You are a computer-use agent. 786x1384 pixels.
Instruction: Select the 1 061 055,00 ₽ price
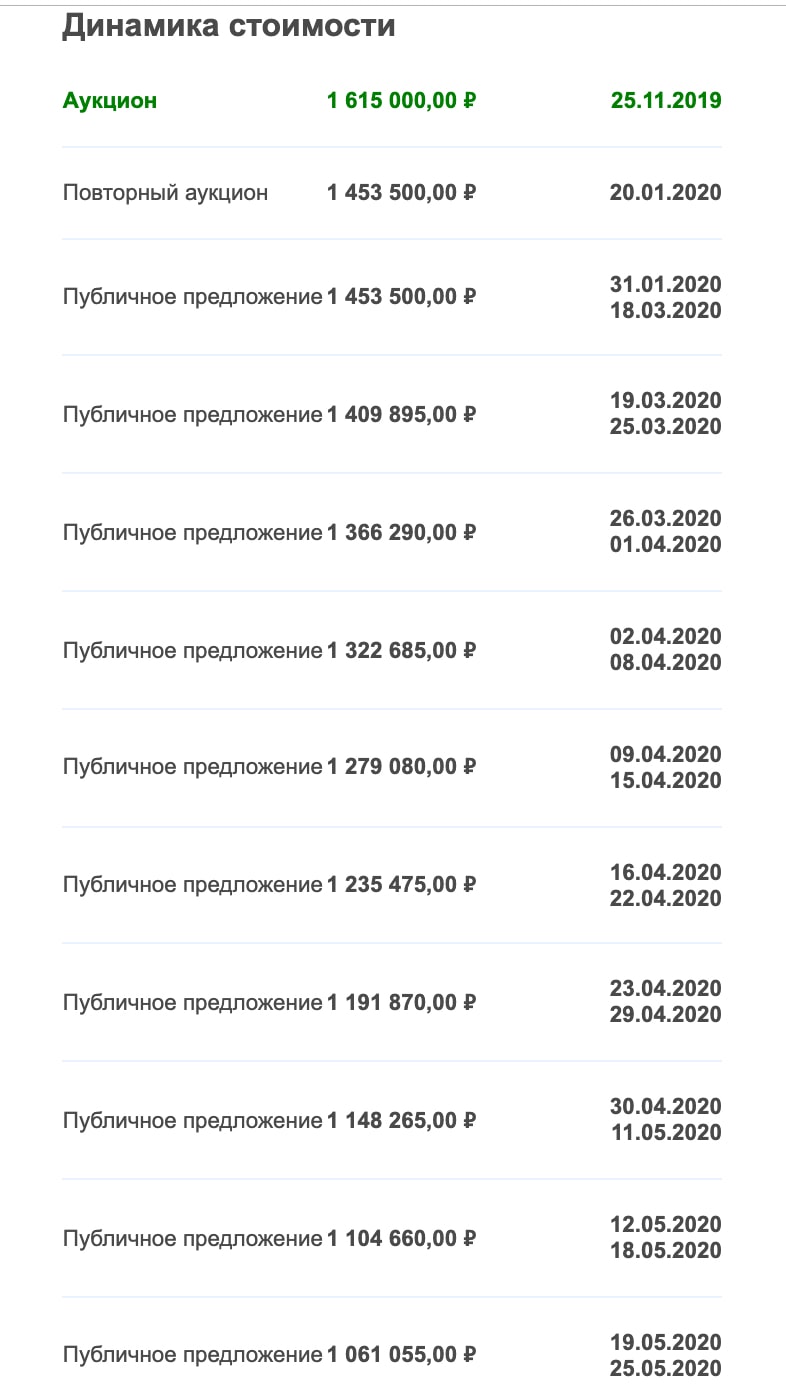pyautogui.click(x=401, y=1355)
